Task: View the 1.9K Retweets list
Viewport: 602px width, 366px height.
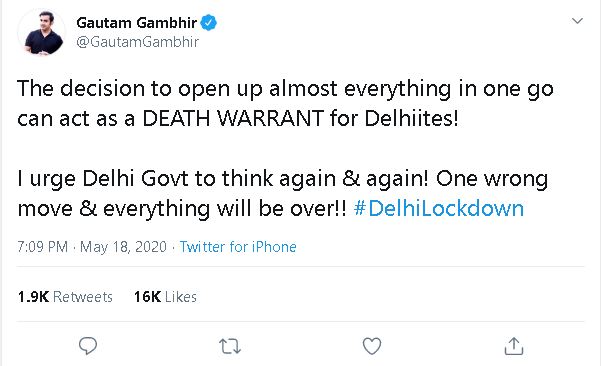Action: coord(65,296)
